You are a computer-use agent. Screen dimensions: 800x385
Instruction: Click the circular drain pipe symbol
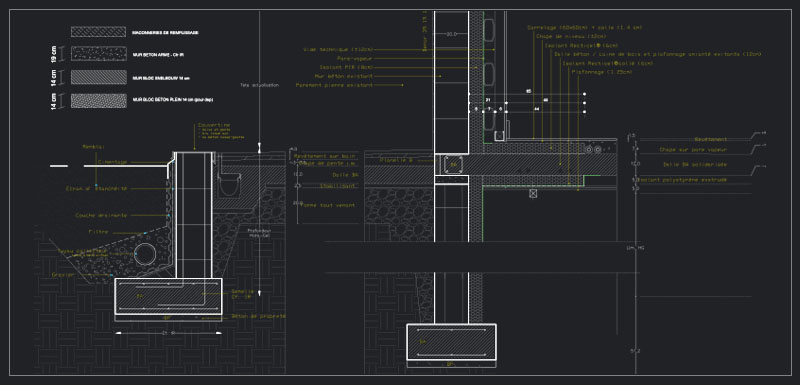click(x=146, y=253)
